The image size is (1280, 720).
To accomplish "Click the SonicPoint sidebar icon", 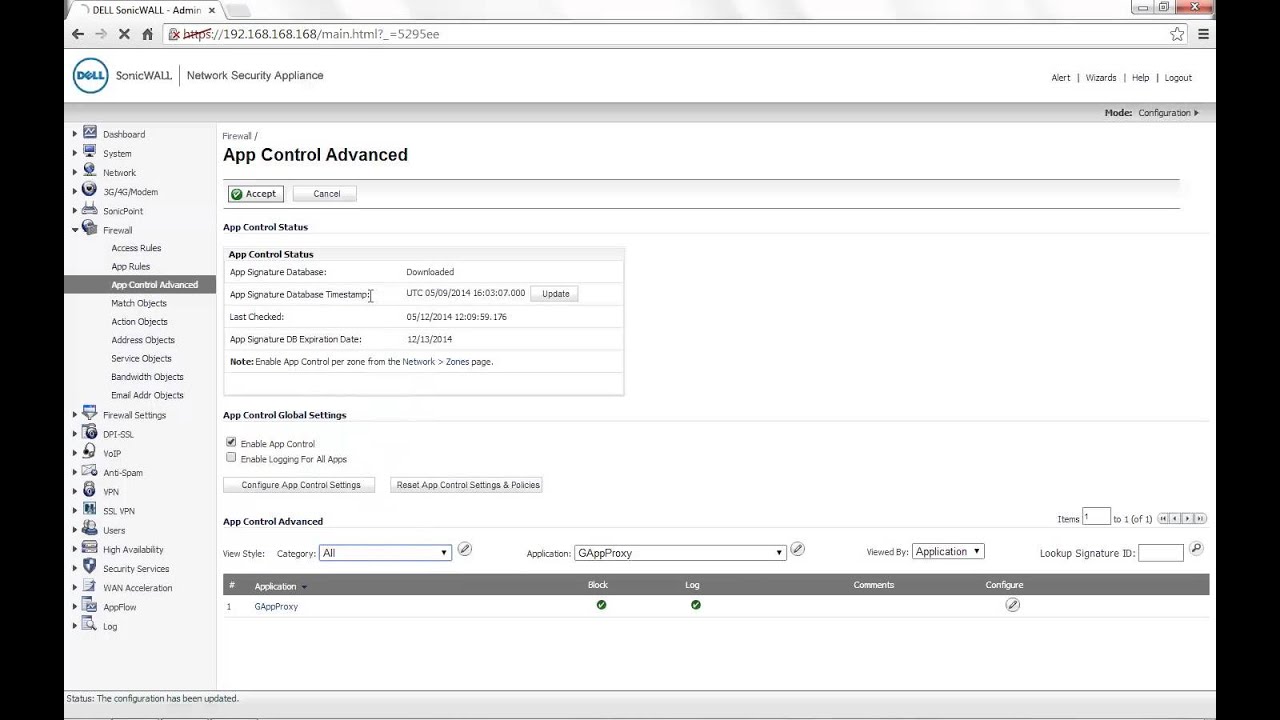I will 90,210.
